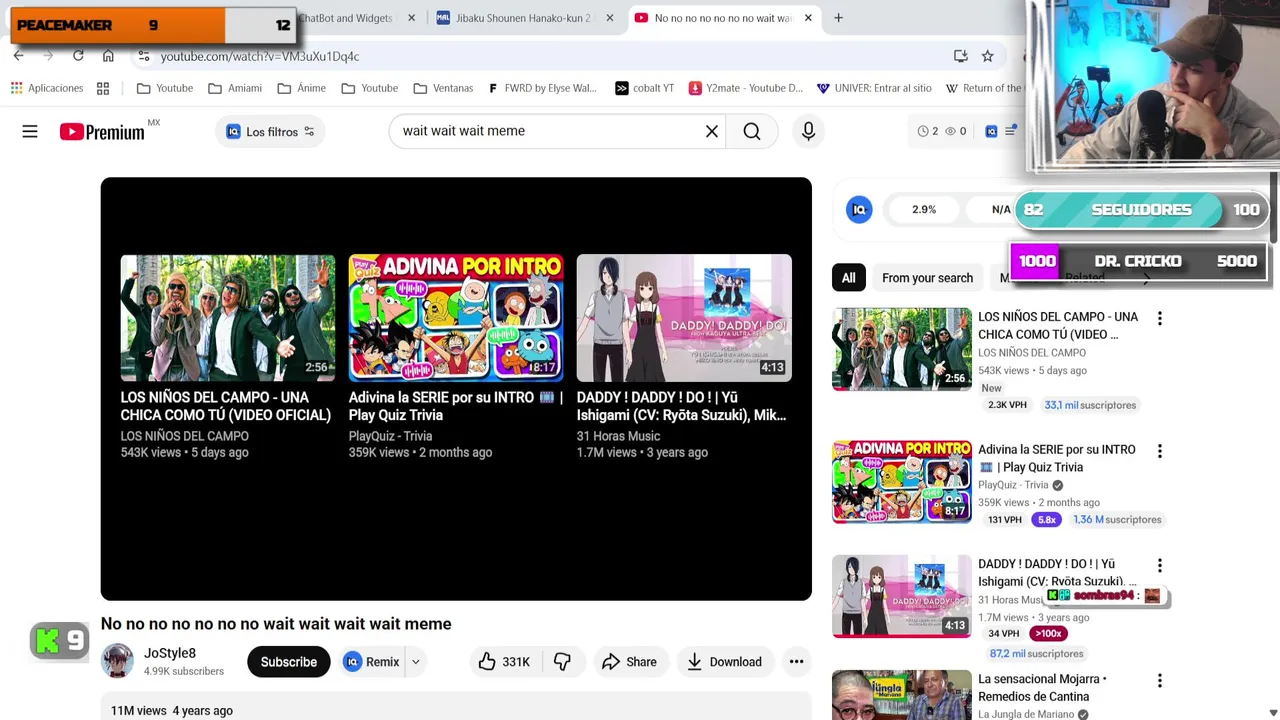Viewport: 1280px width, 720px height.
Task: Select the All filter chip
Action: coord(848,278)
